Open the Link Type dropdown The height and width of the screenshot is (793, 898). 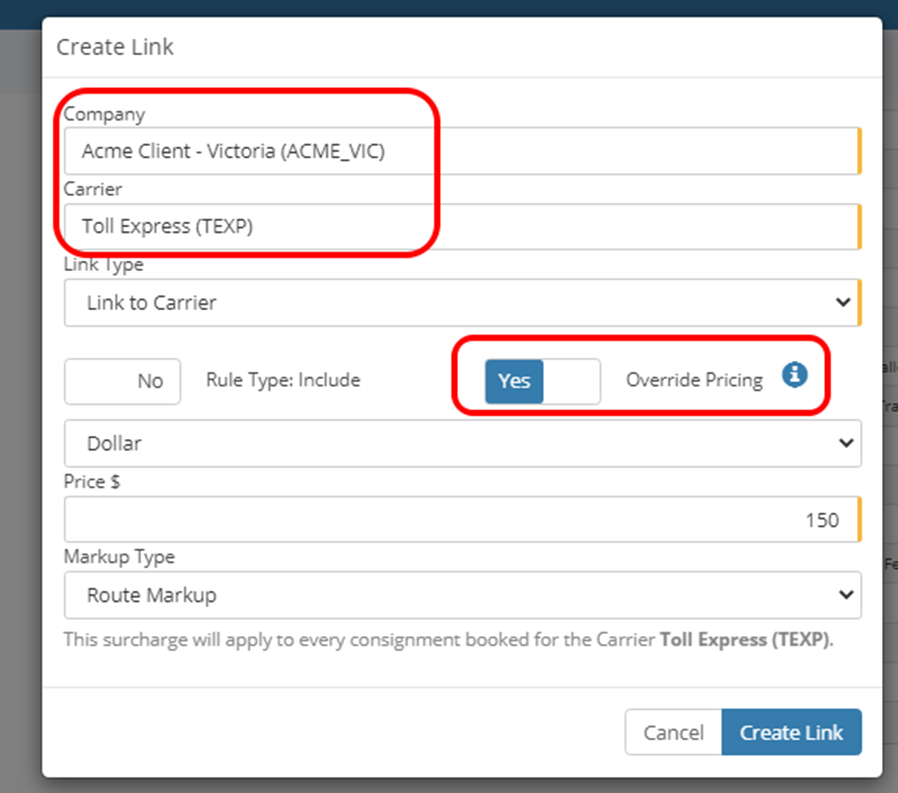pos(463,303)
